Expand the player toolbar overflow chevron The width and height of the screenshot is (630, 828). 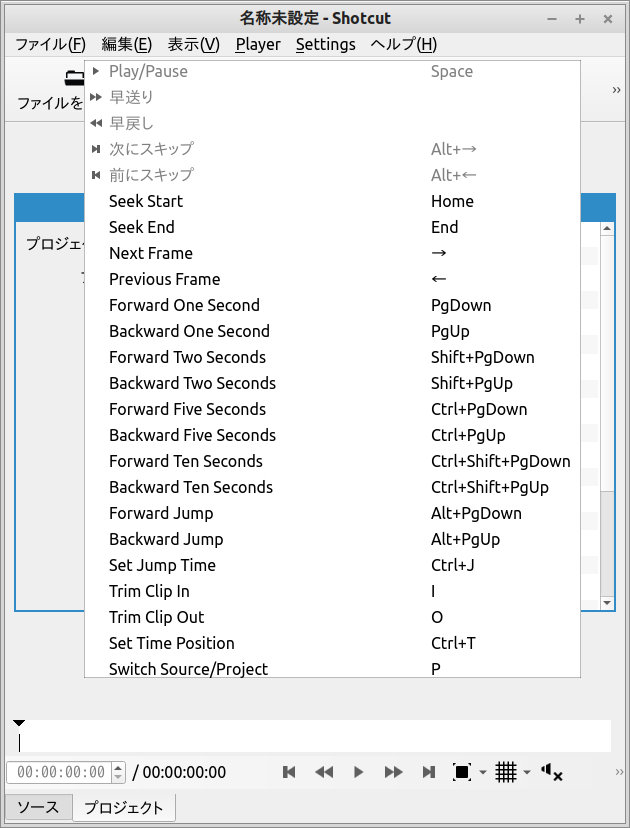tap(620, 772)
